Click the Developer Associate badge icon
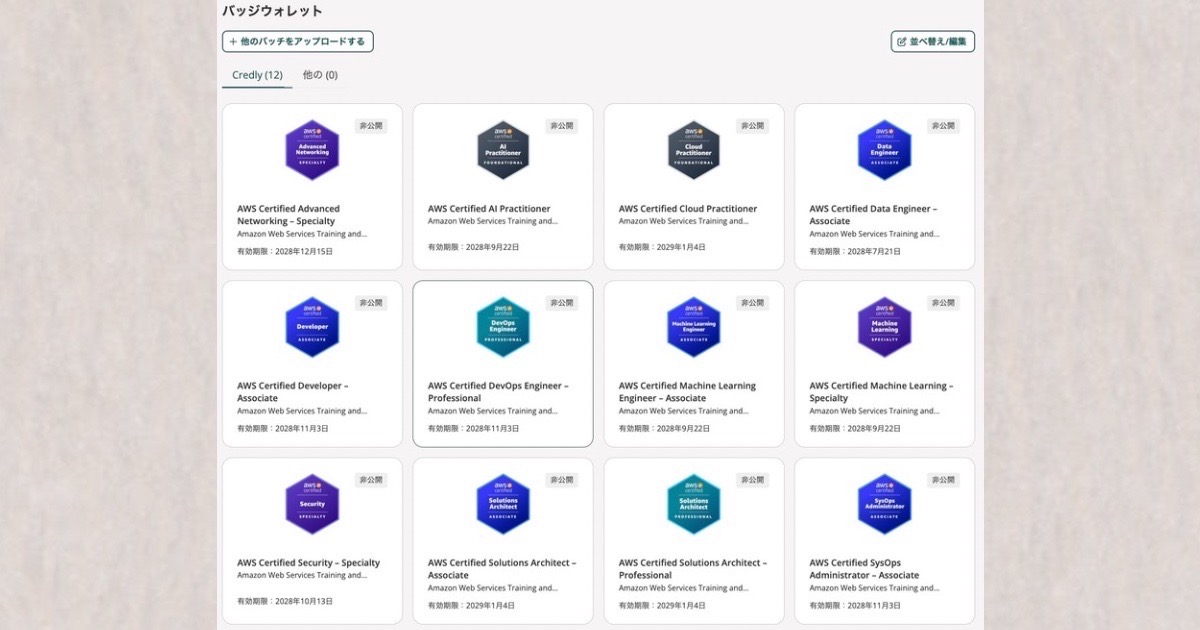The height and width of the screenshot is (630, 1200). point(312,327)
